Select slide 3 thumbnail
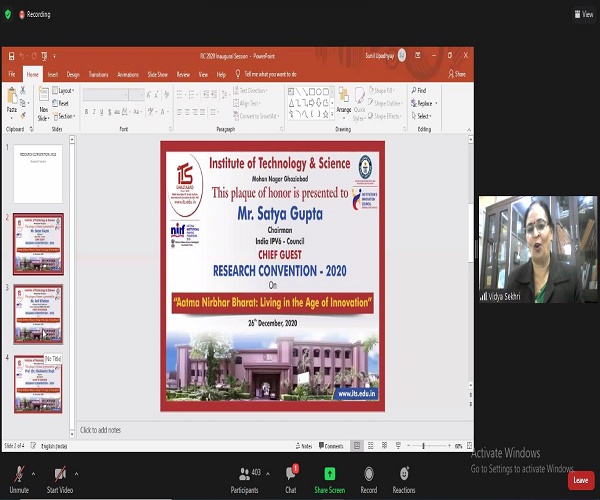The width and height of the screenshot is (600, 500). click(x=38, y=314)
